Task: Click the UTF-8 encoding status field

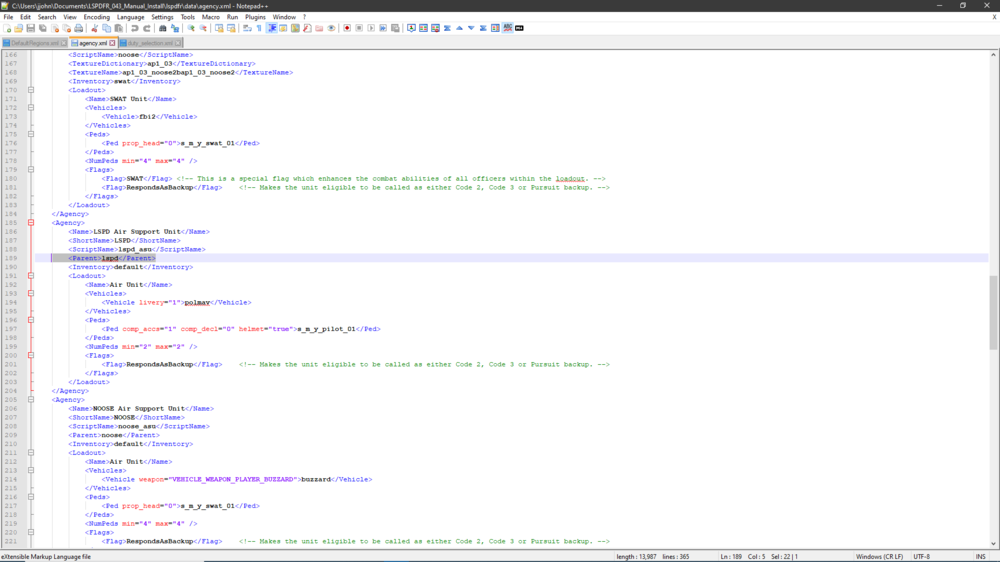Action: pos(922,557)
